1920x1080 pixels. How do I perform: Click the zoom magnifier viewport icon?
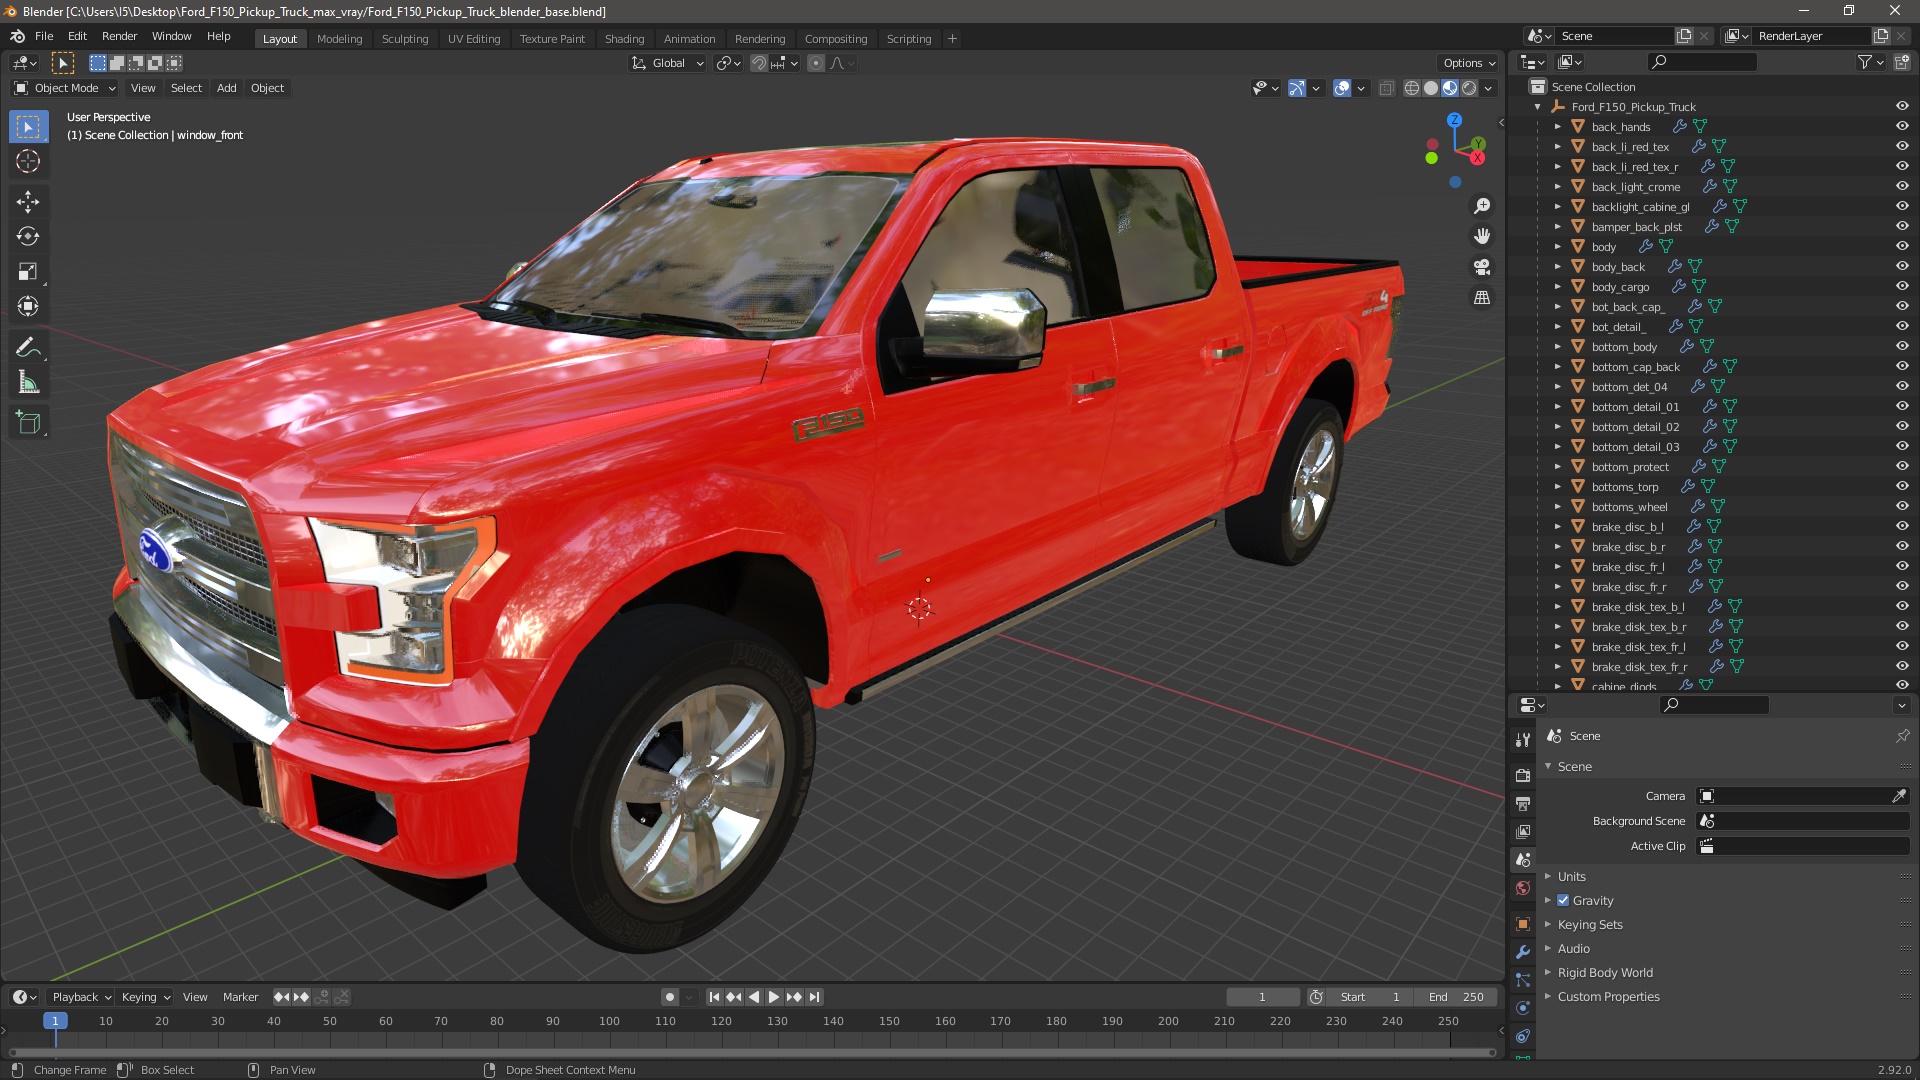click(1482, 206)
